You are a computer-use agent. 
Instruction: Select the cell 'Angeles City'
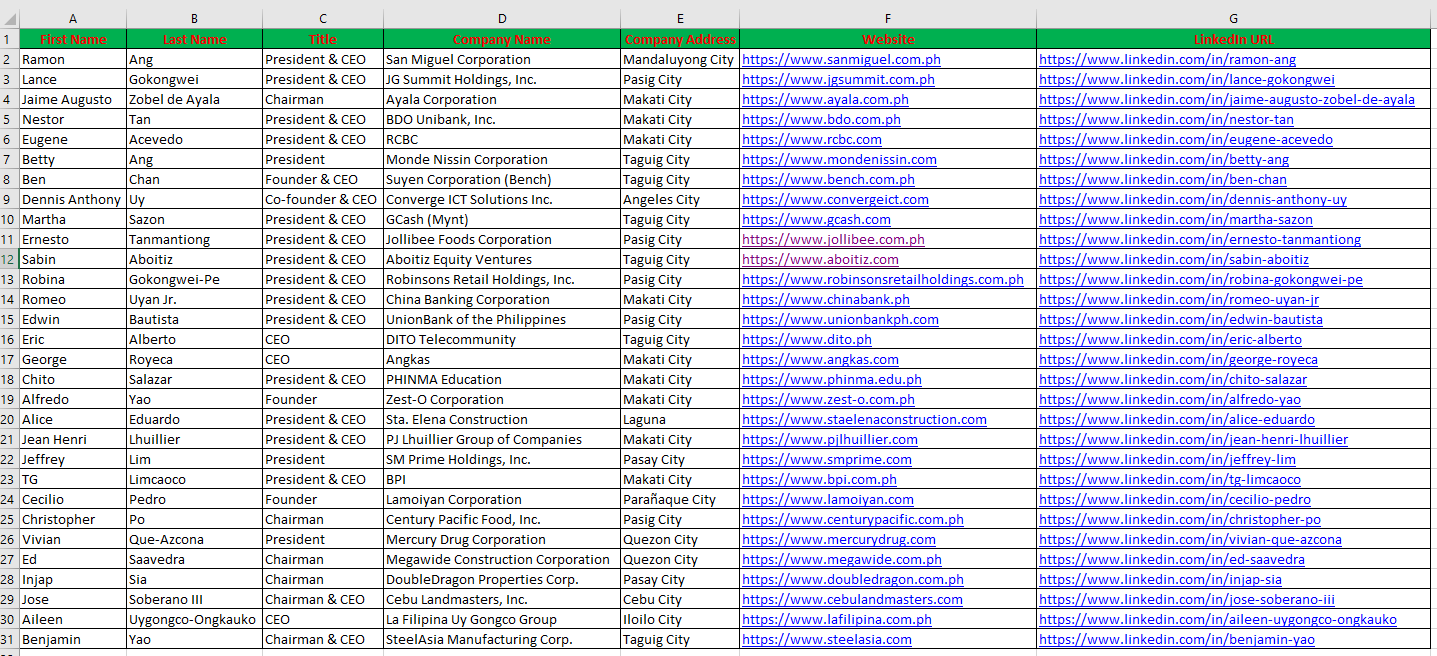[x=680, y=199]
